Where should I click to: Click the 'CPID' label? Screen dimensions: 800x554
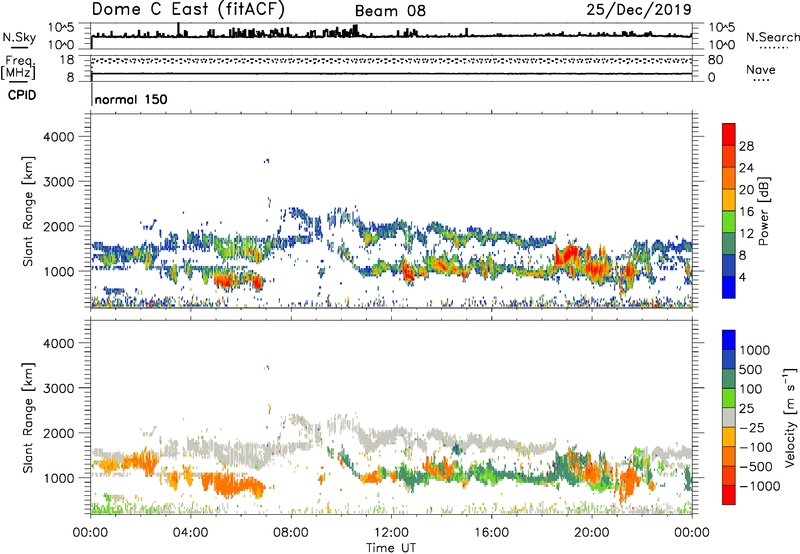click(x=22, y=95)
